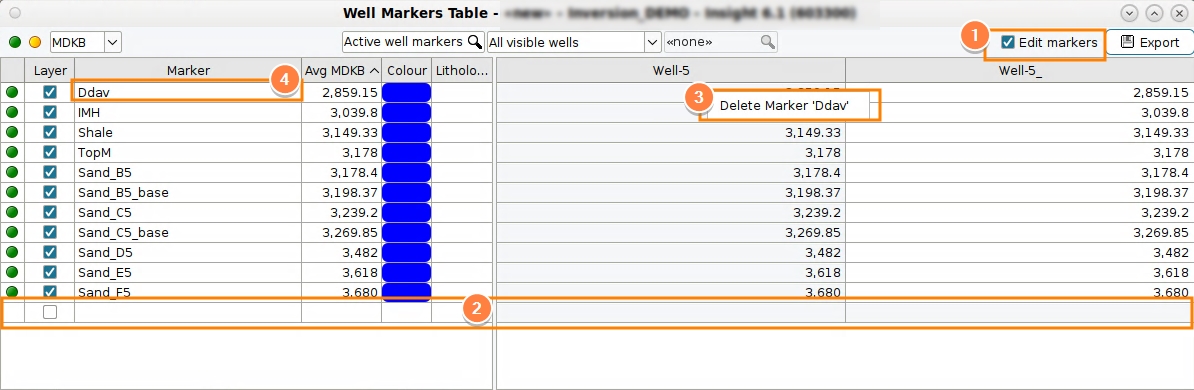Click the green status dot beside Sand_D5
Viewport: 1194px width, 390px height.
click(11, 251)
